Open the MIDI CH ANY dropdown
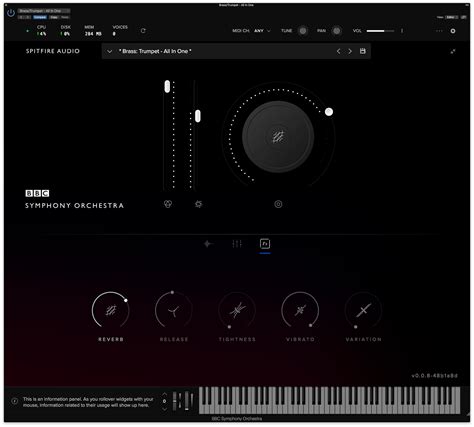This screenshot has height=427, width=474. (x=262, y=31)
